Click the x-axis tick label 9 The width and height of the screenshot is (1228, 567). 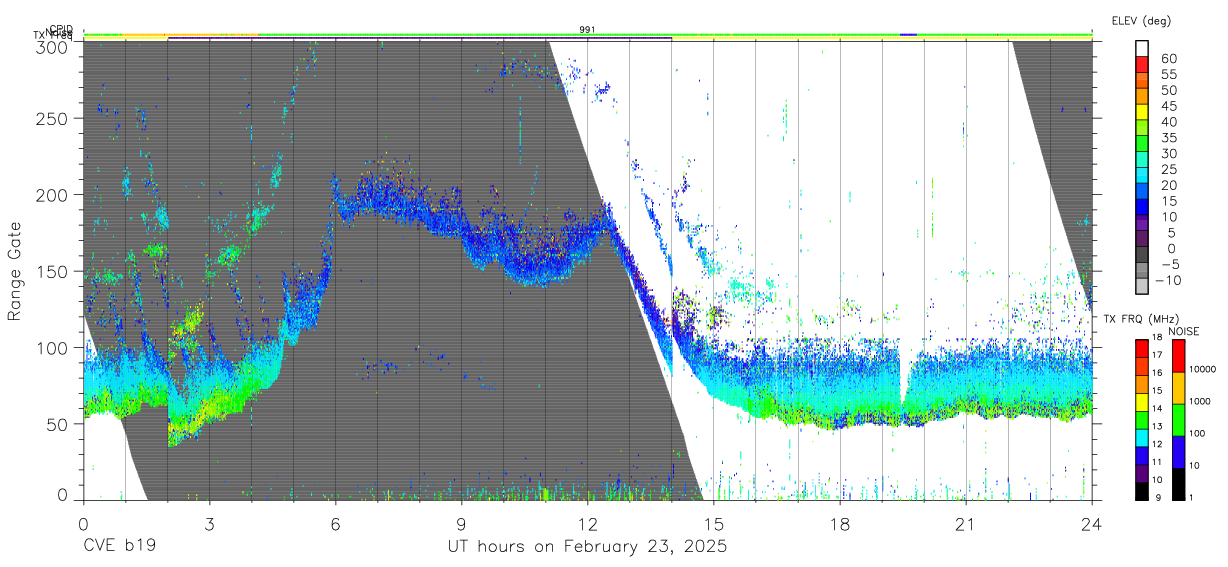[461, 523]
